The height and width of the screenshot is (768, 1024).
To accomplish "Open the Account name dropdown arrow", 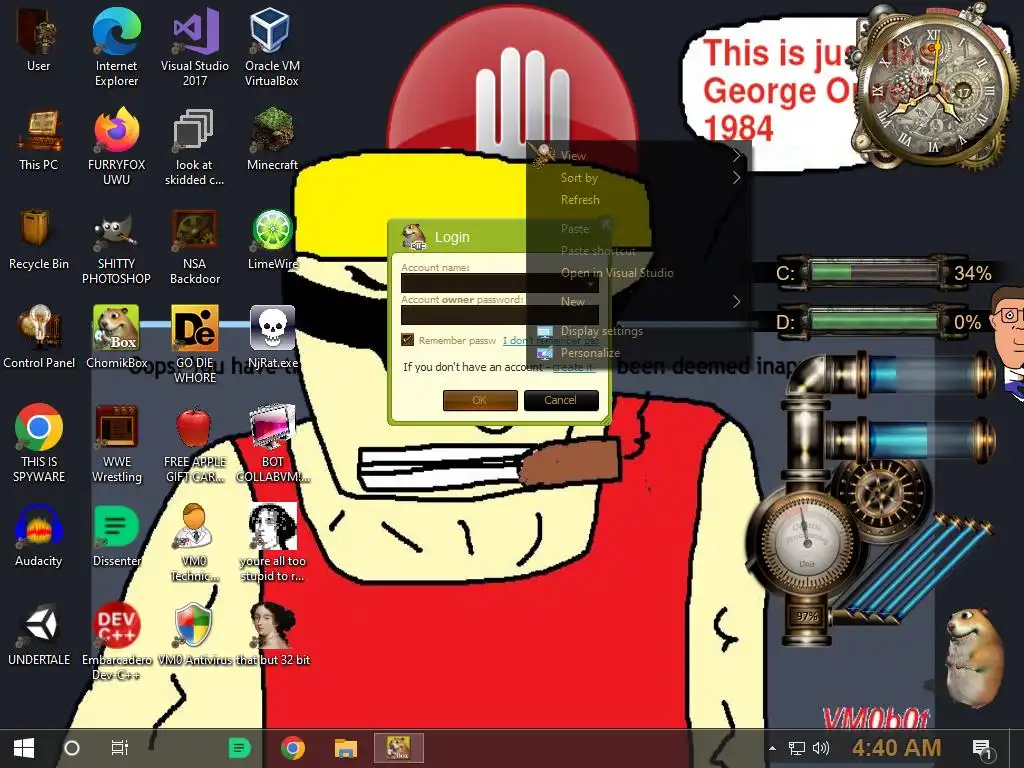I will [x=590, y=284].
